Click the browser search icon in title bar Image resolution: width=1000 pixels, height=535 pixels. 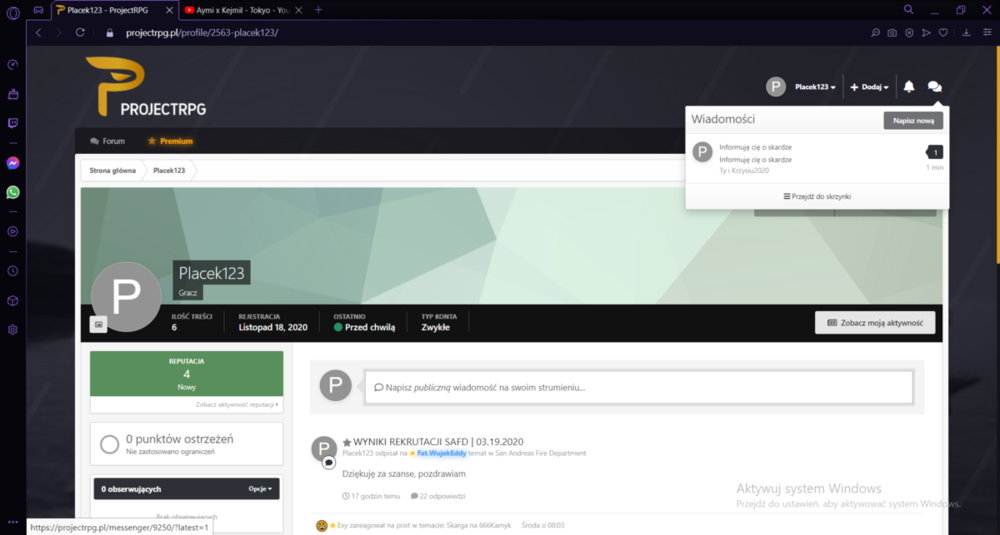click(x=908, y=10)
